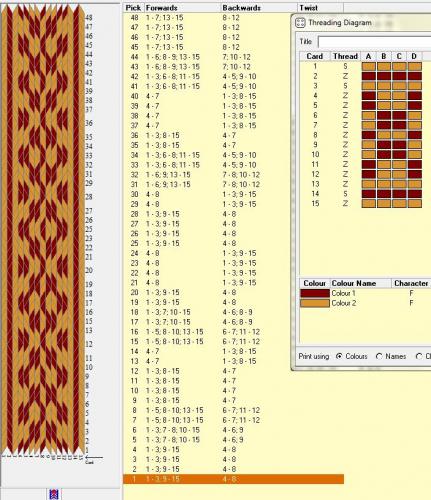Pick the dark red Colour 1 swatch
431x500 pixels.
[x=315, y=293]
